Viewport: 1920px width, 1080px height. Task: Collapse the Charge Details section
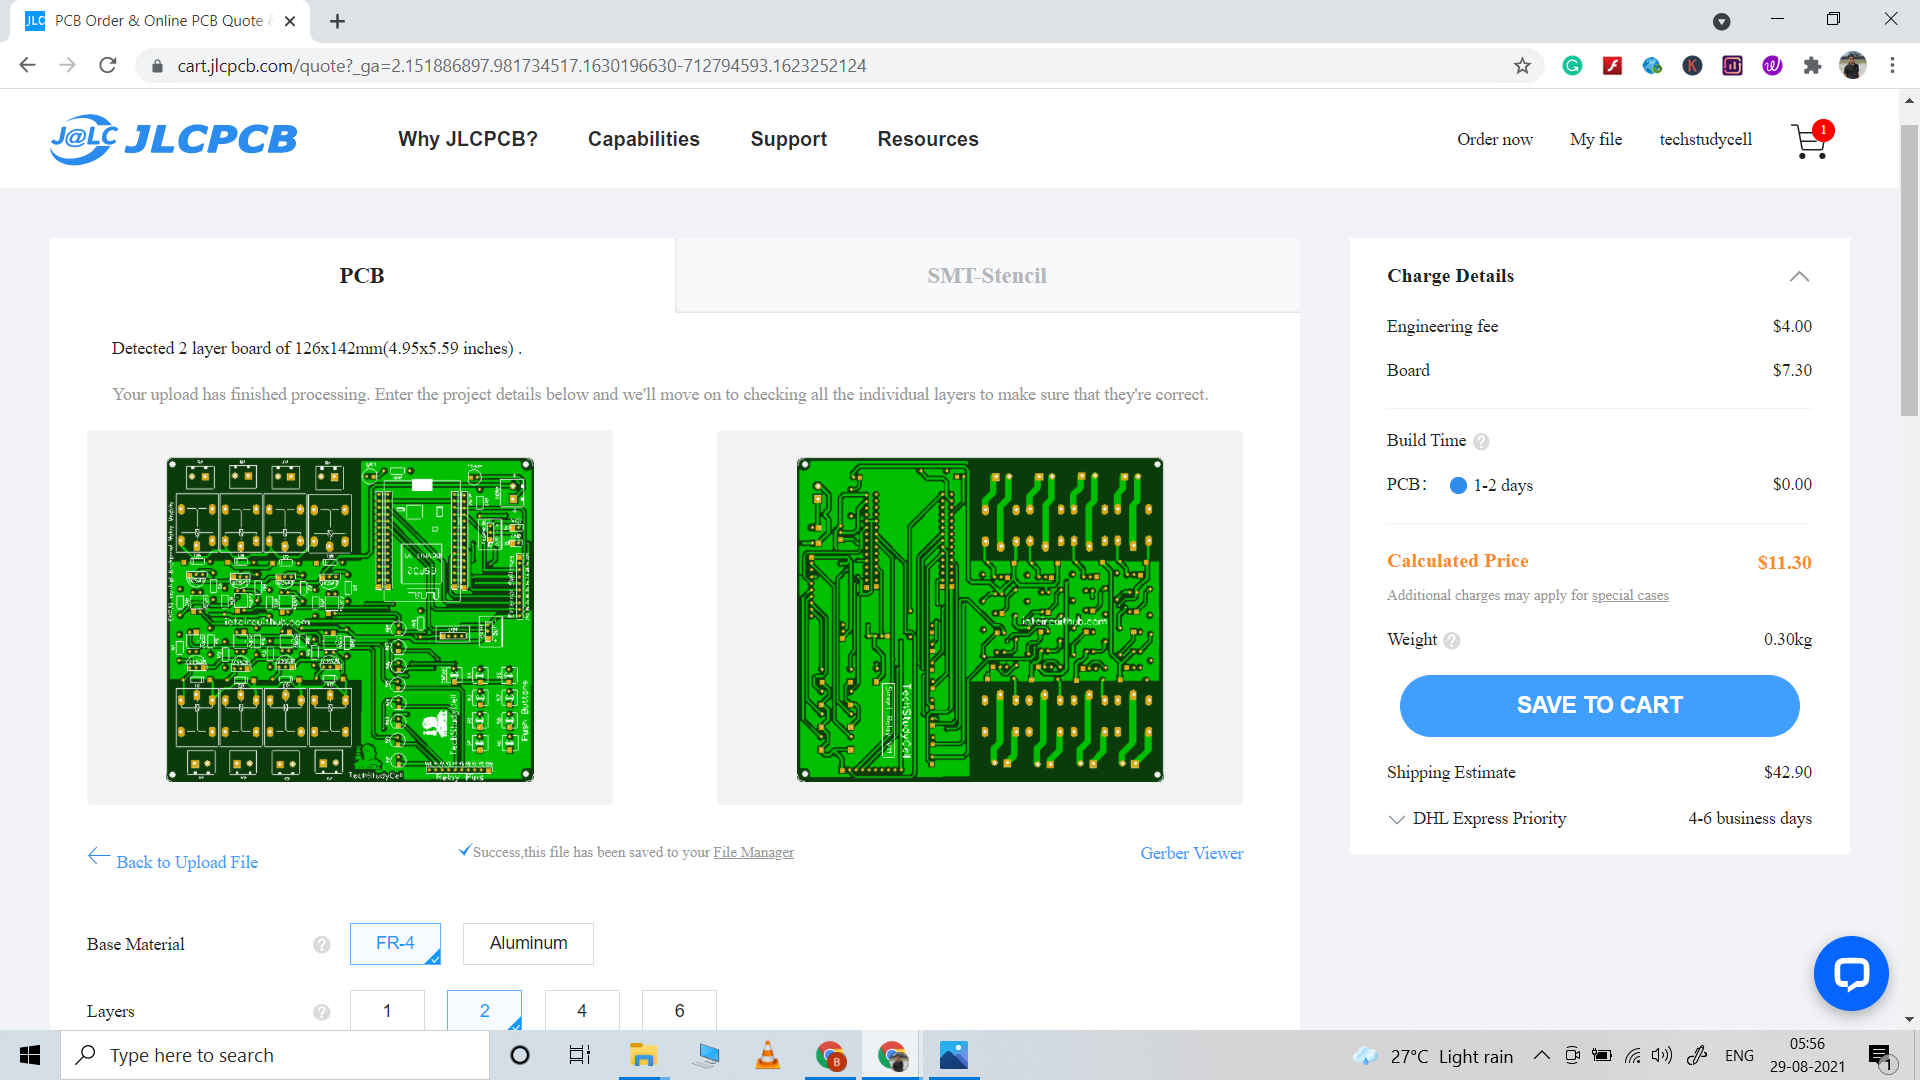(x=1800, y=277)
